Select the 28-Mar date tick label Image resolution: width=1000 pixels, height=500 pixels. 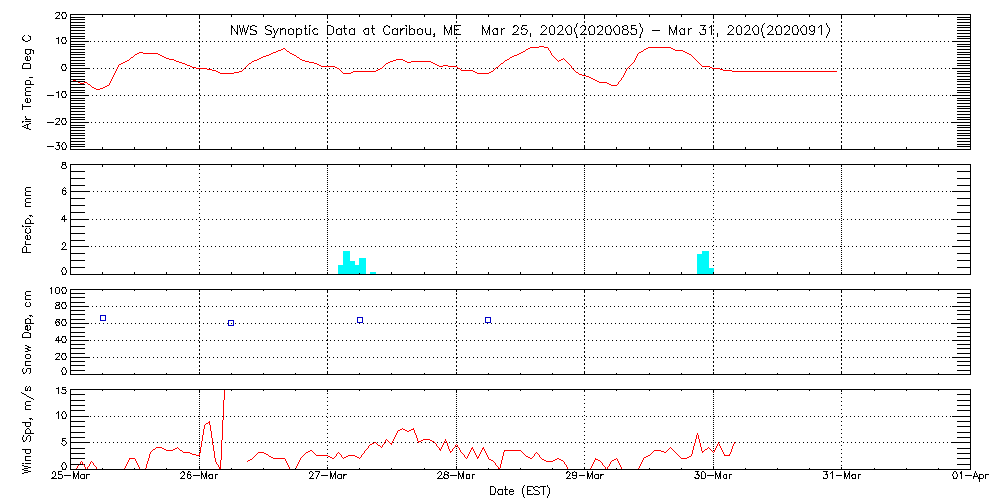click(456, 477)
